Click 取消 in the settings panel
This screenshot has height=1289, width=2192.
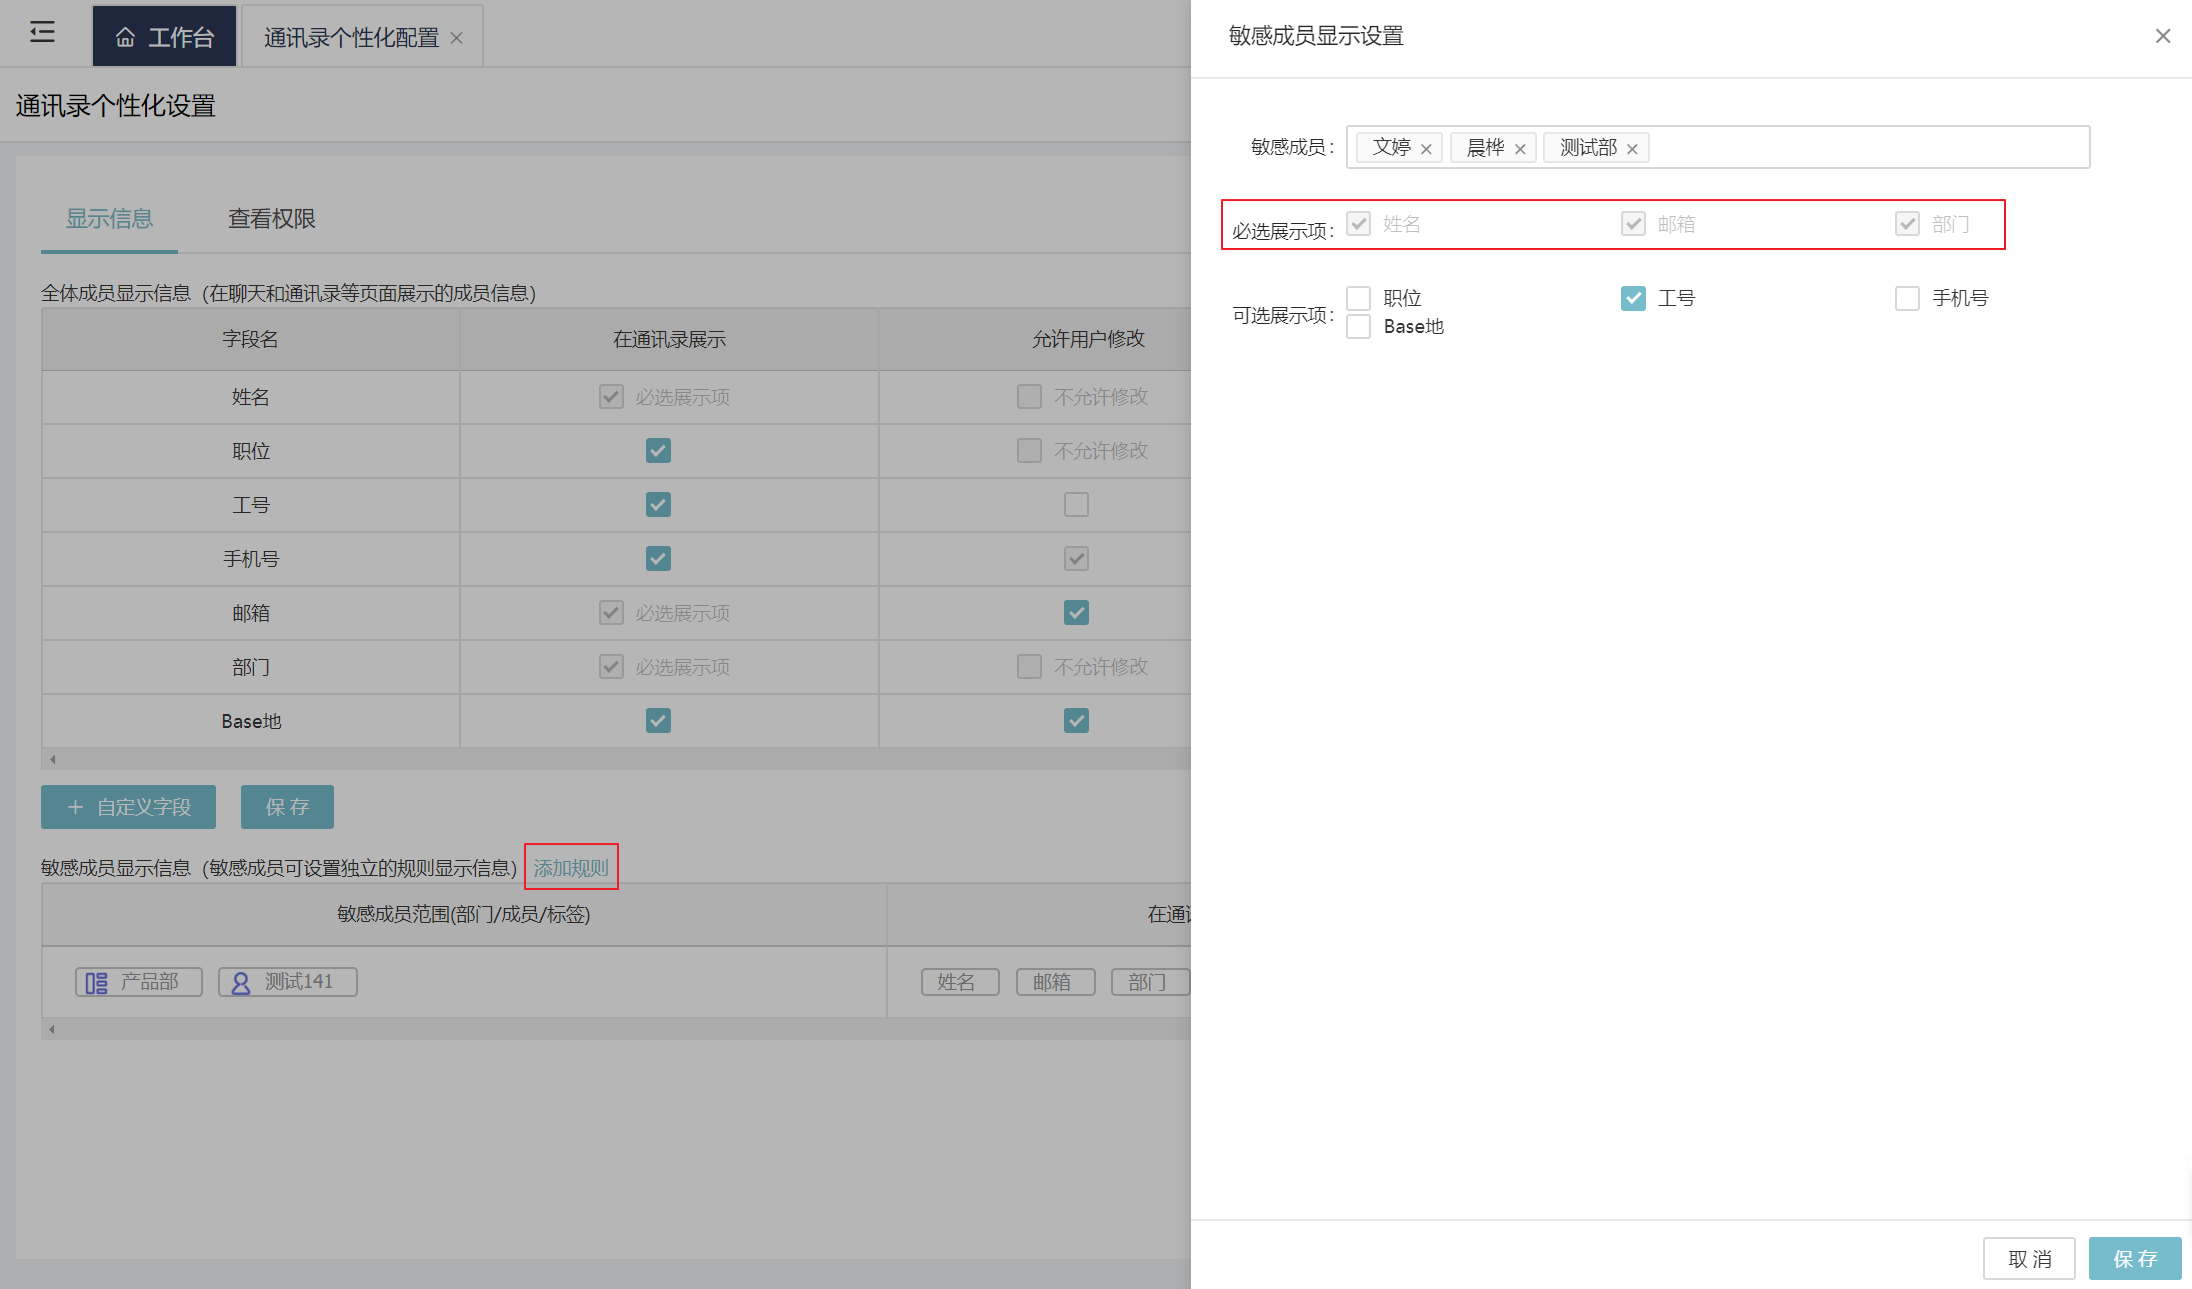click(2029, 1259)
